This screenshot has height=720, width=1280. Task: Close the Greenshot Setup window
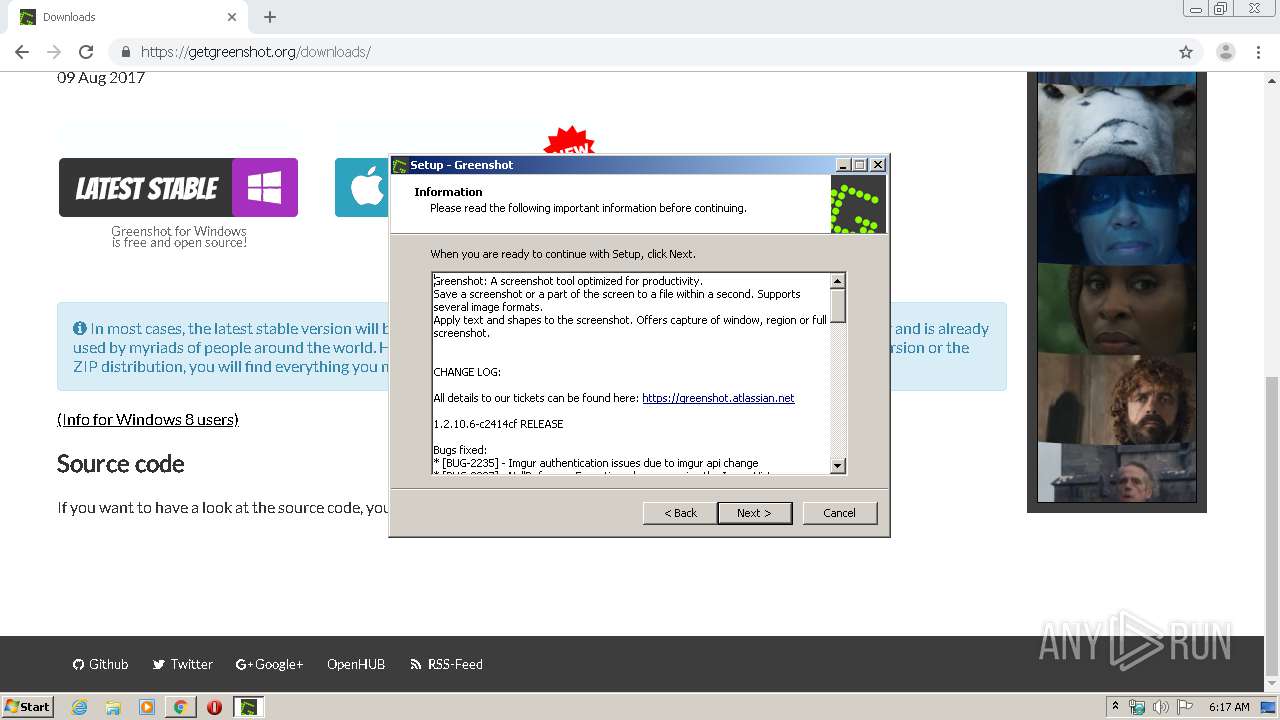[x=878, y=165]
